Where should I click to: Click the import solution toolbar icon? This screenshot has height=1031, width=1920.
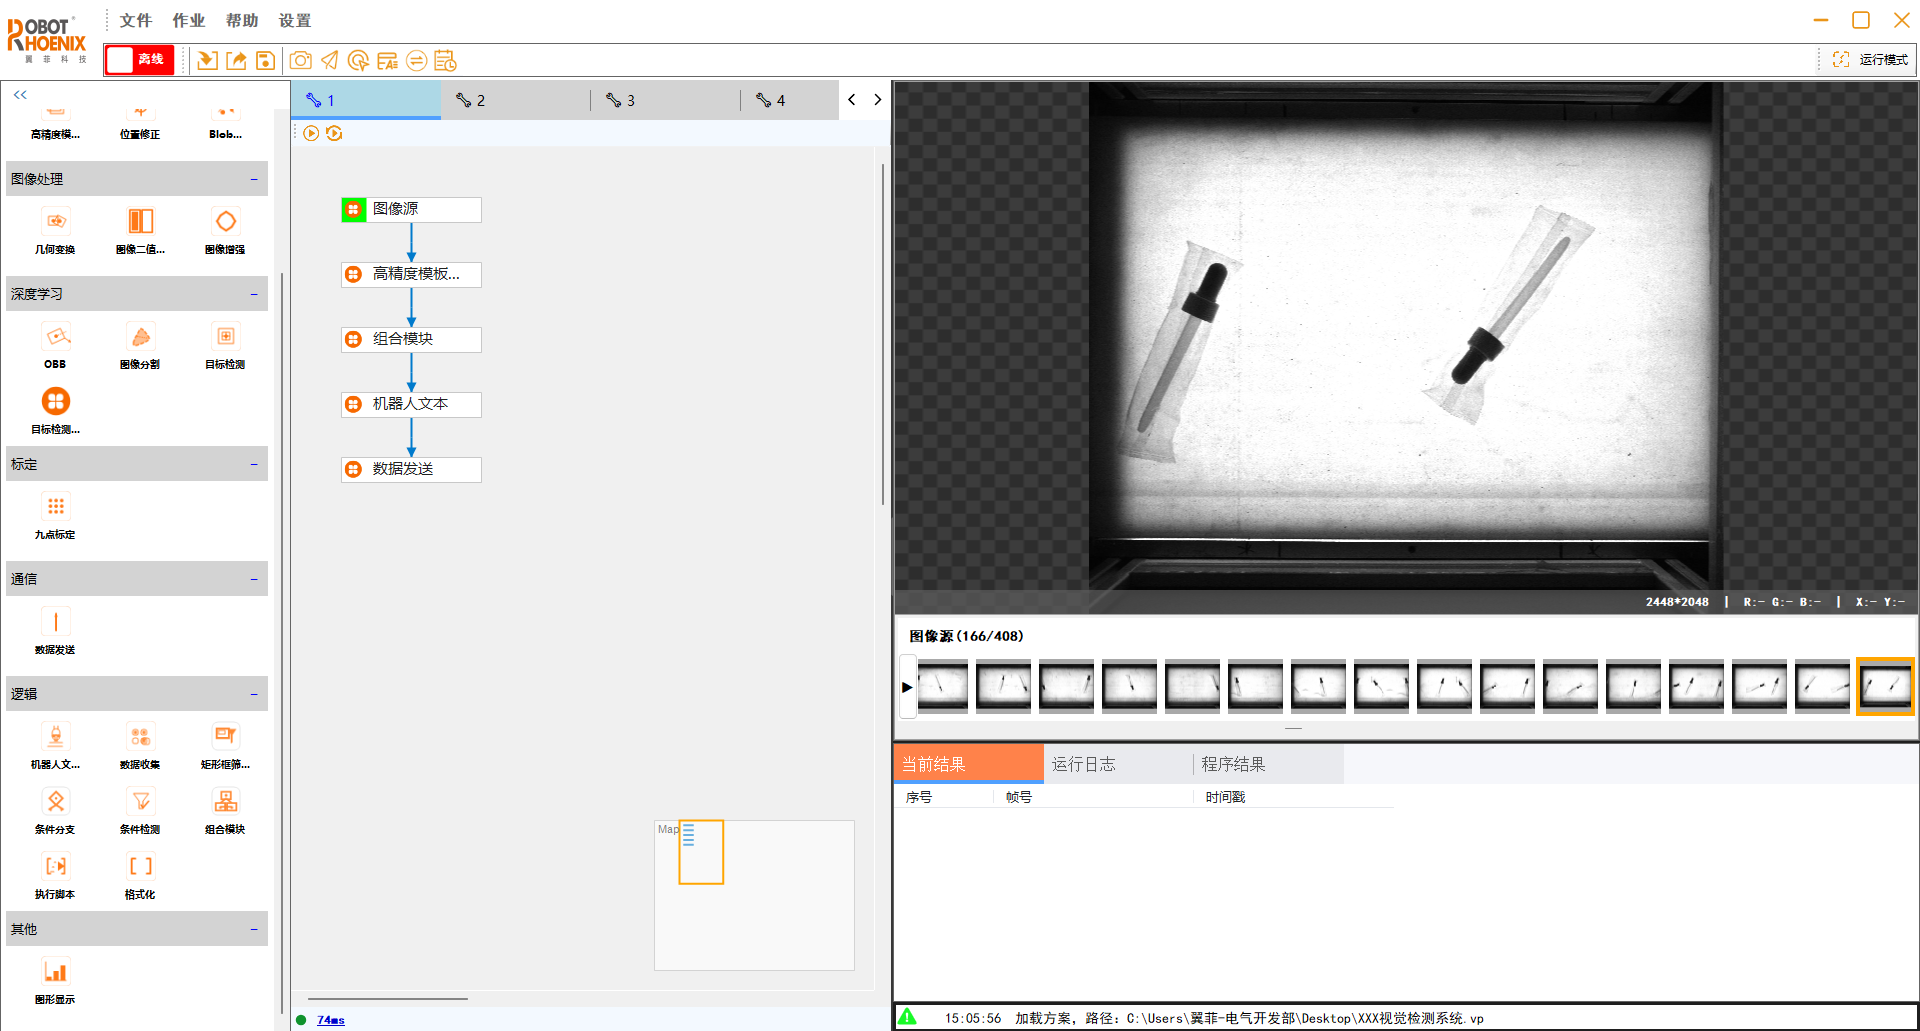[x=207, y=61]
